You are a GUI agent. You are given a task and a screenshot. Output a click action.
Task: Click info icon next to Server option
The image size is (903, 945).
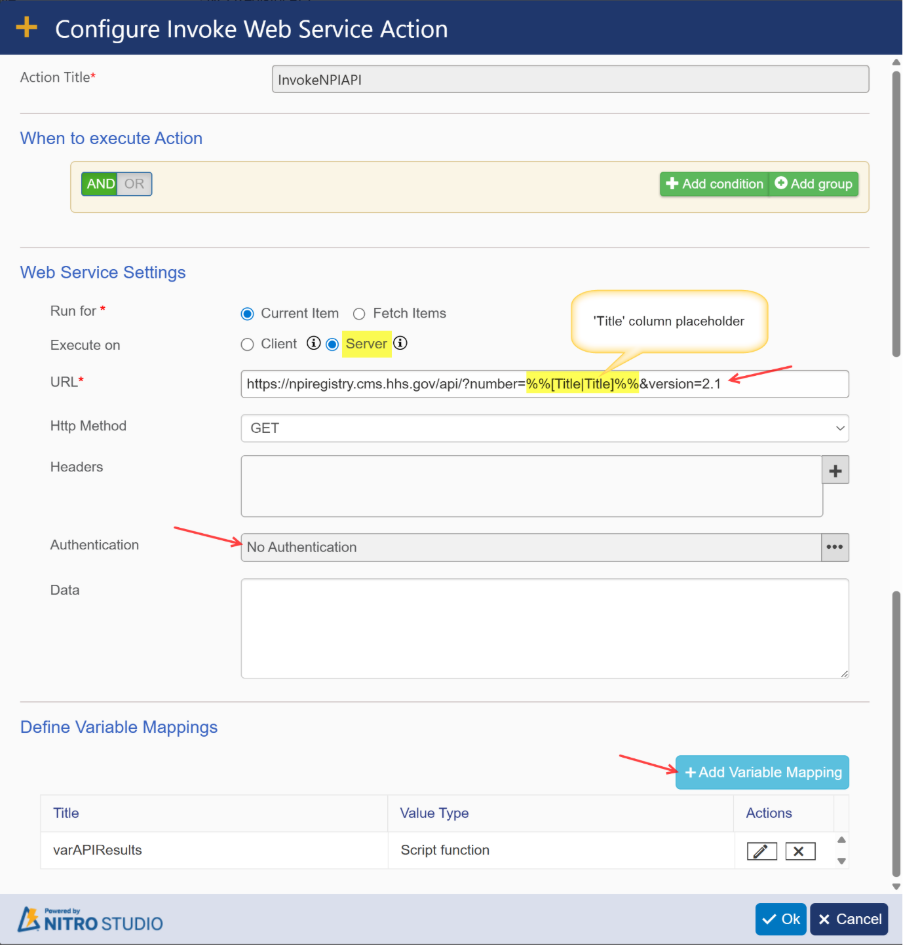(400, 344)
